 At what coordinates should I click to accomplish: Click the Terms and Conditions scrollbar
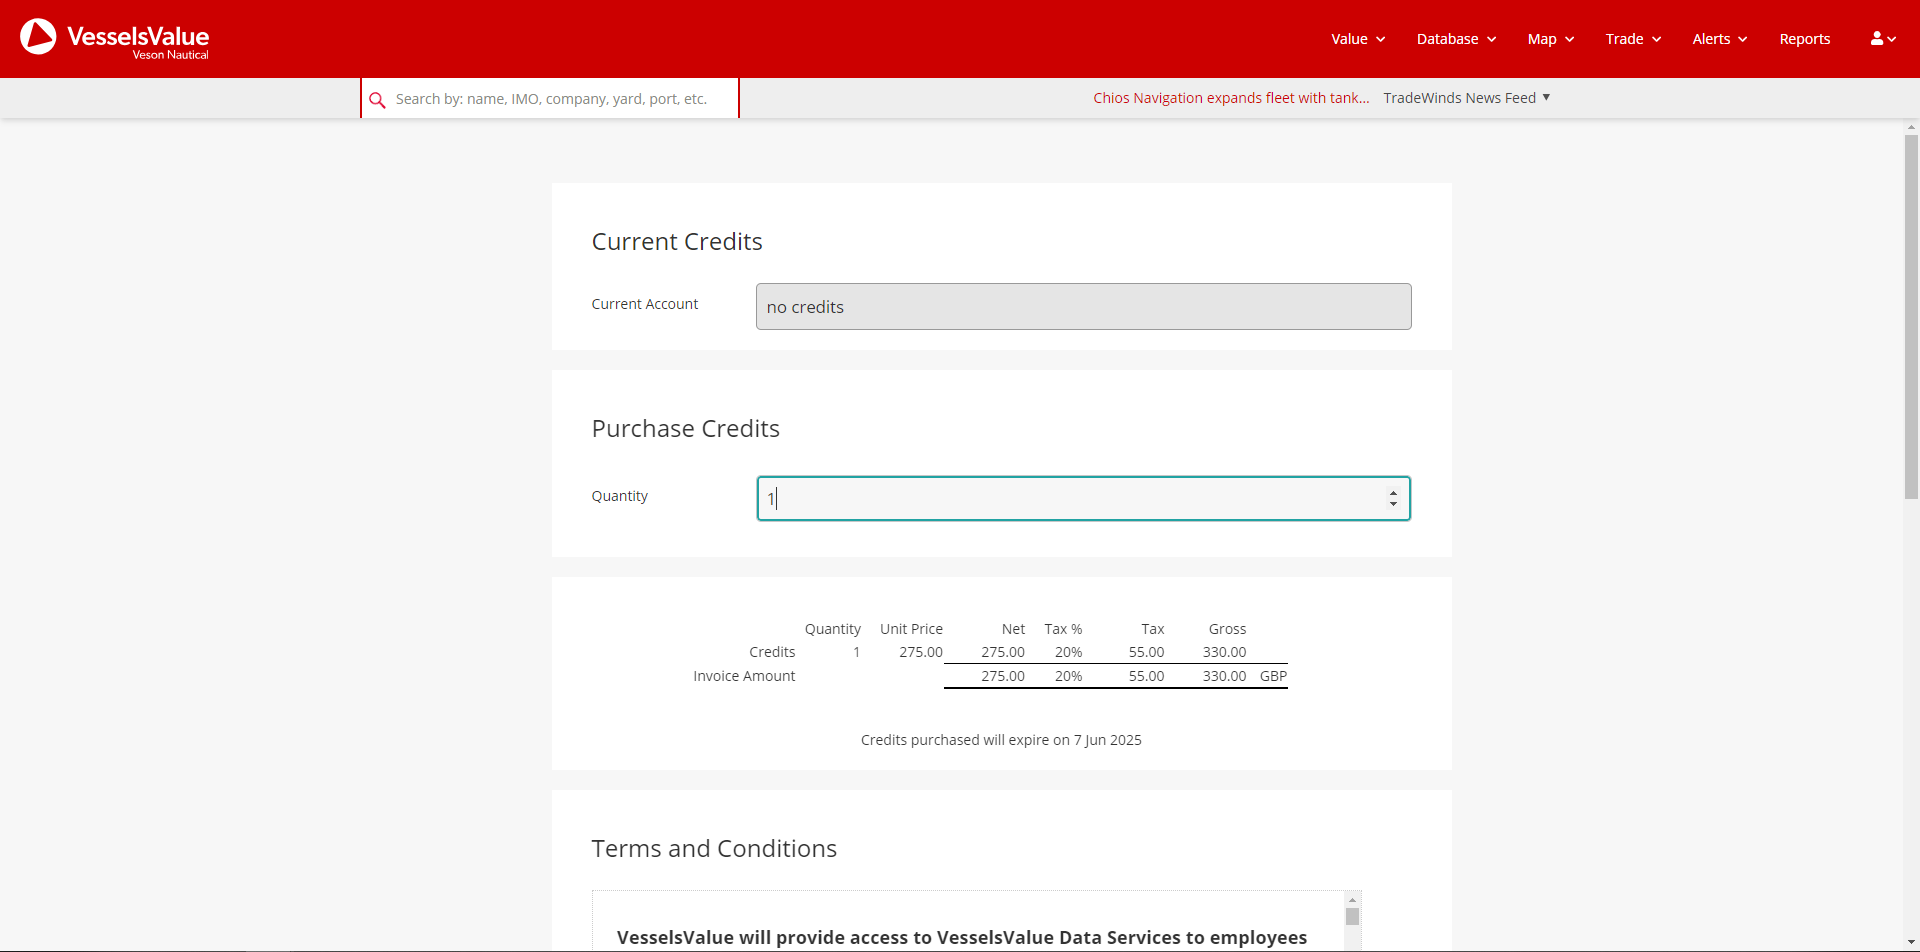[1352, 917]
